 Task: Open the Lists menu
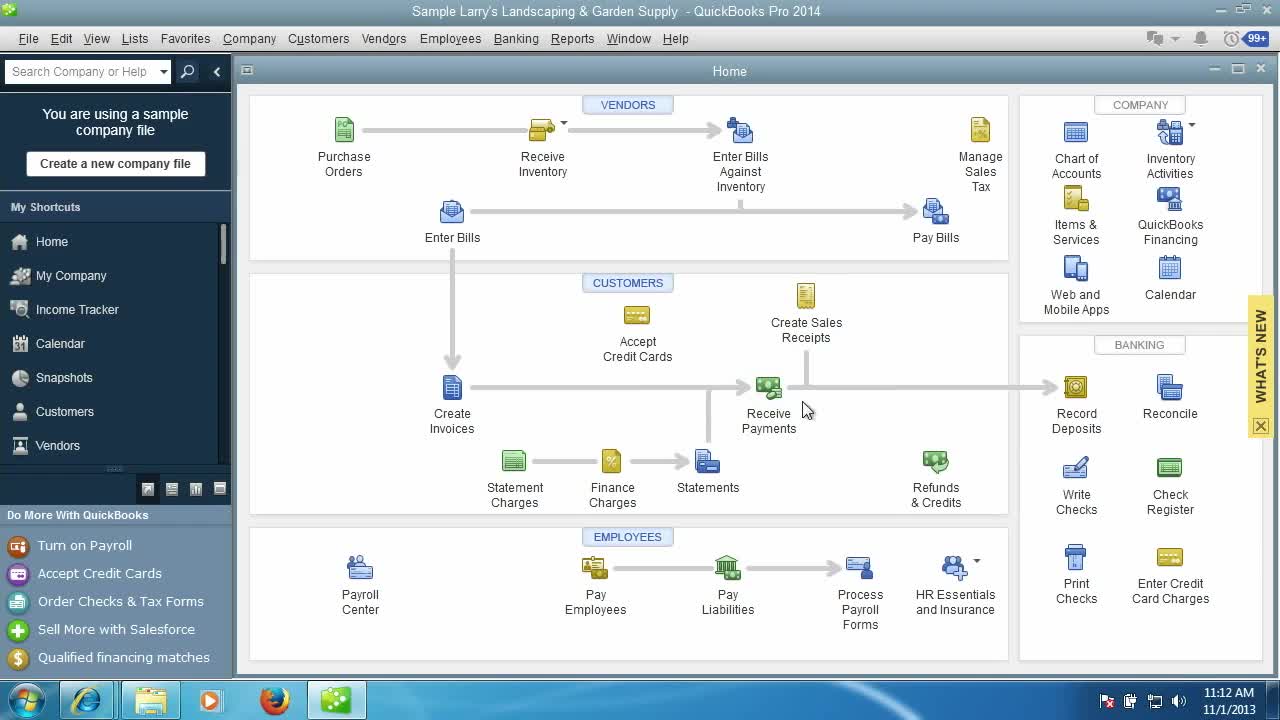point(135,38)
